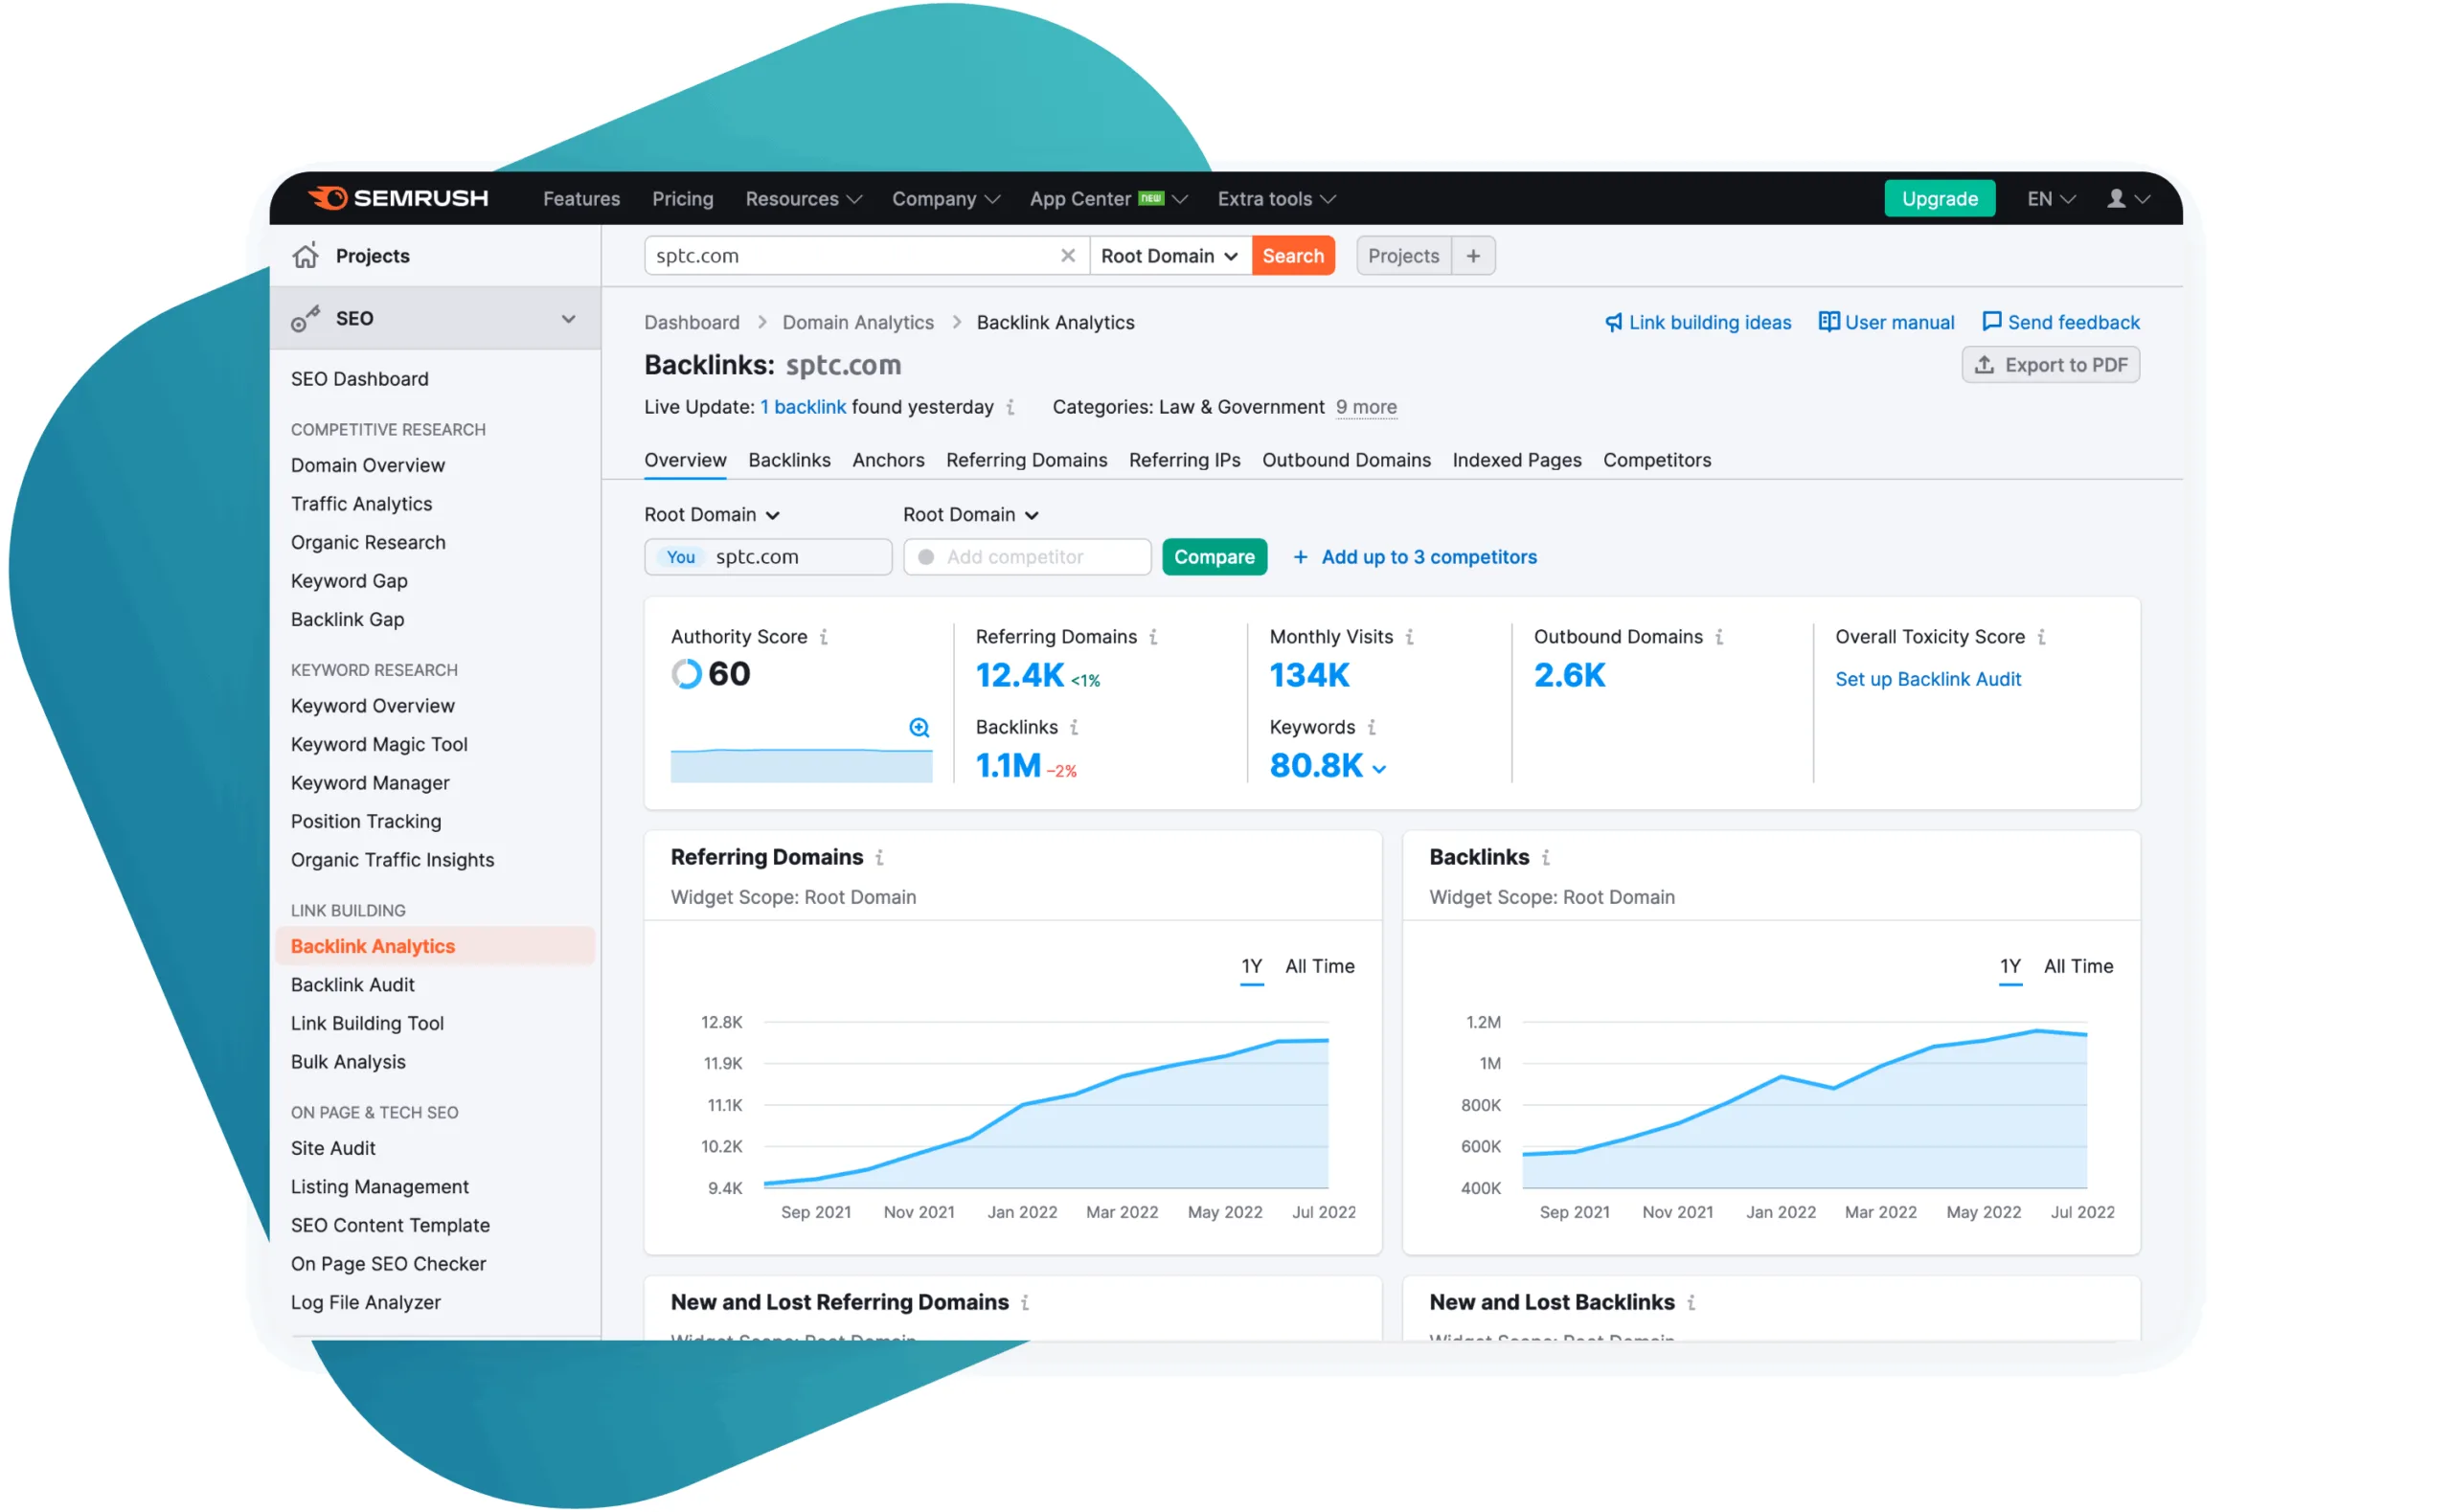Open the 9 more categories link
The width and height of the screenshot is (2452, 1512).
(1366, 407)
